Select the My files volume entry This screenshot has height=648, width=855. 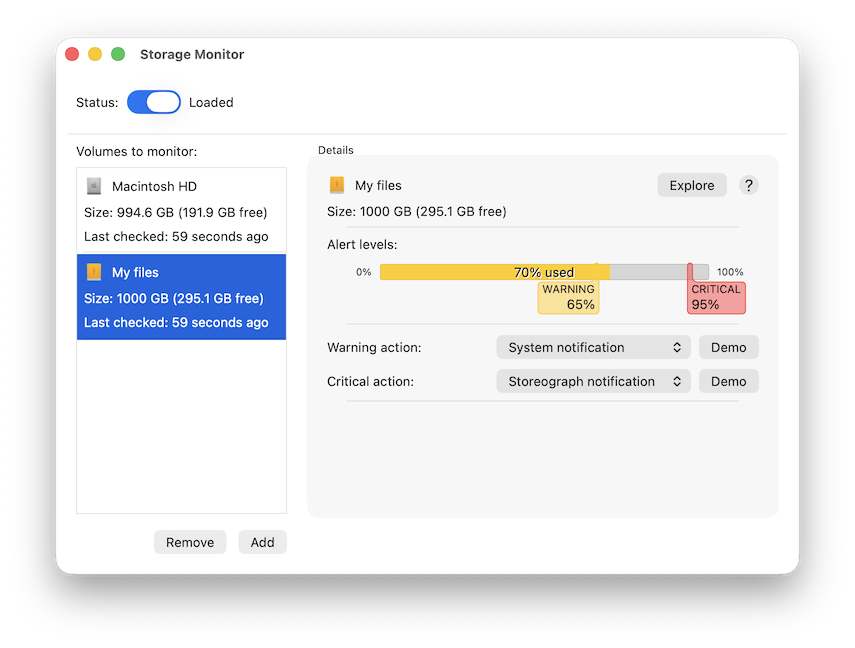(x=181, y=296)
